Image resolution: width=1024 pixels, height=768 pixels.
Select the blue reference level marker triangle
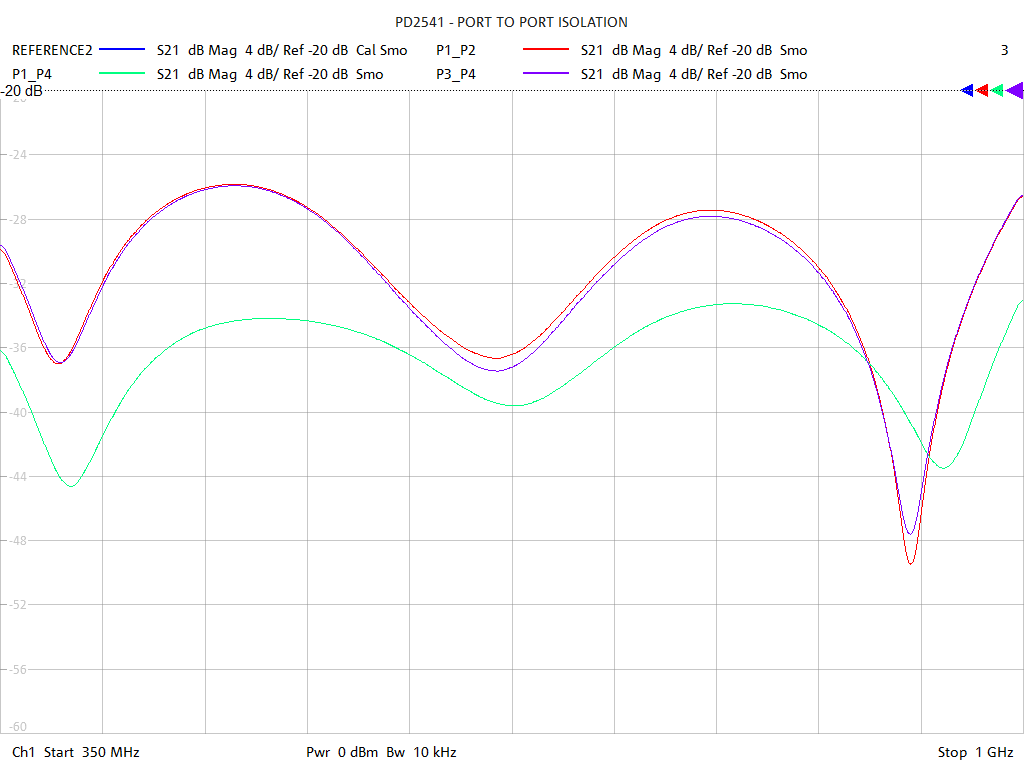coord(967,91)
